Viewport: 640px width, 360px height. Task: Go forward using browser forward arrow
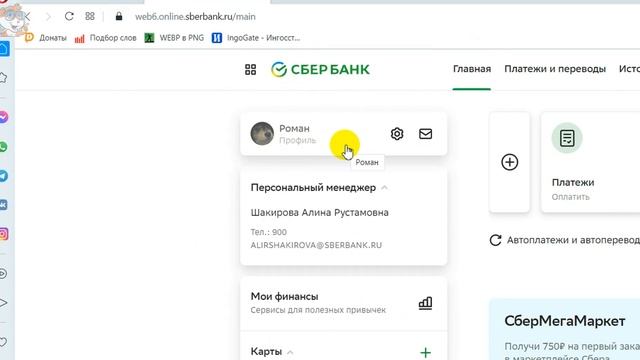[48, 17]
